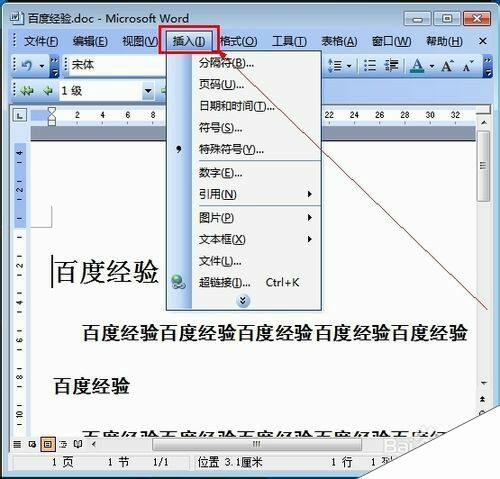Click the heading text 百度经验 with the cursor
Screen dimensions: 500x479
tap(107, 272)
